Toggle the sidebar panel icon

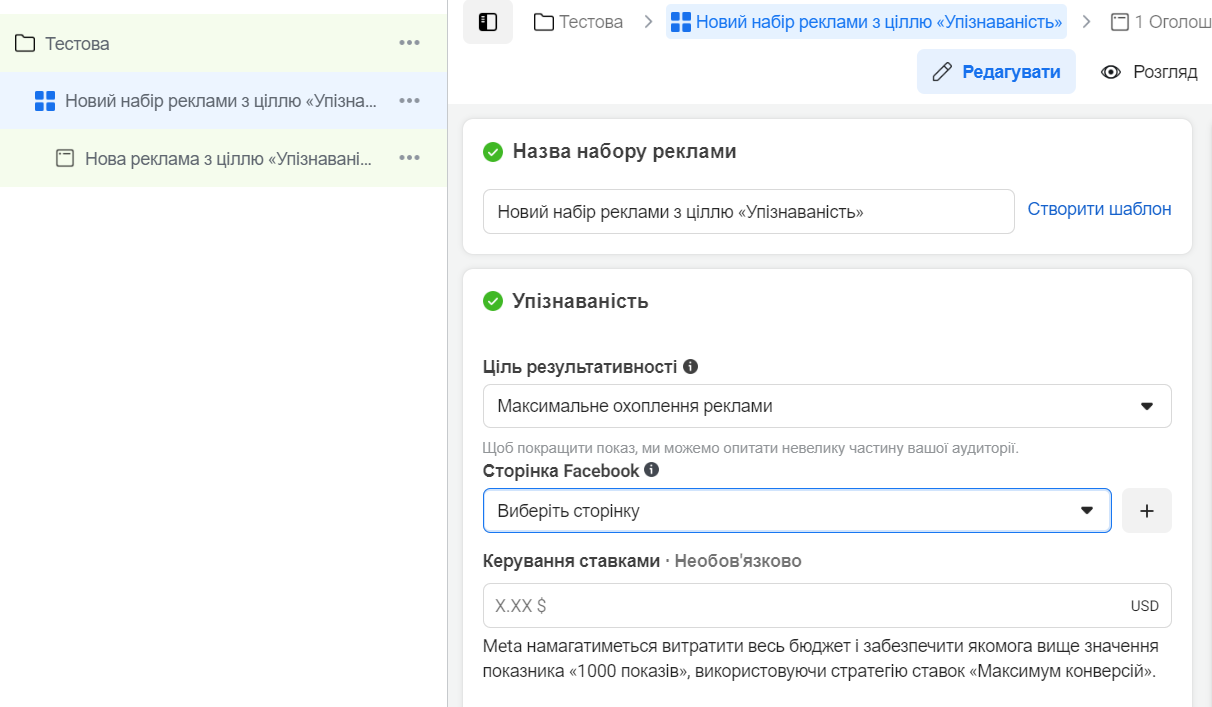[488, 22]
